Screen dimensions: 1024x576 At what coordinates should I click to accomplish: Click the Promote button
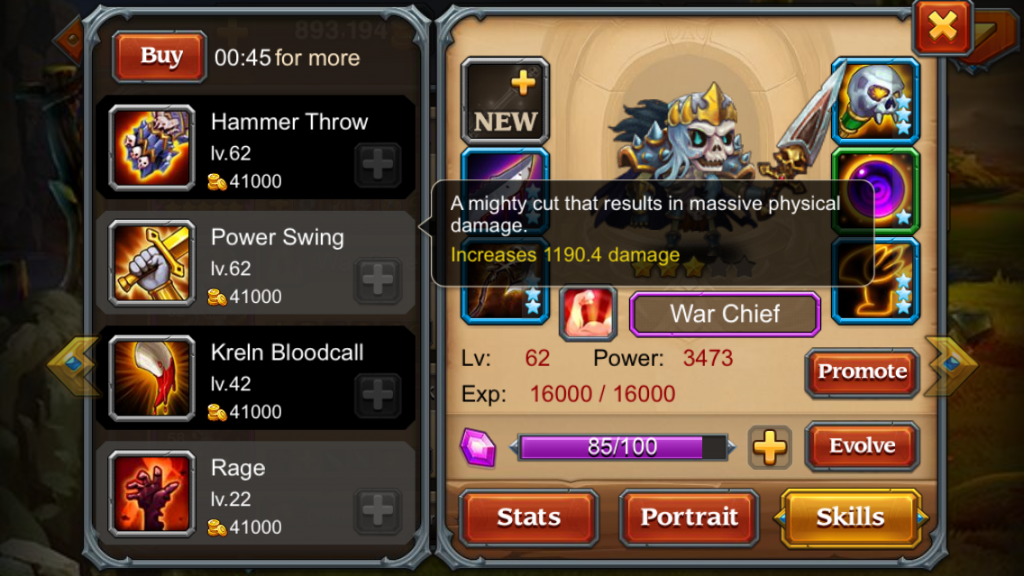(x=862, y=372)
